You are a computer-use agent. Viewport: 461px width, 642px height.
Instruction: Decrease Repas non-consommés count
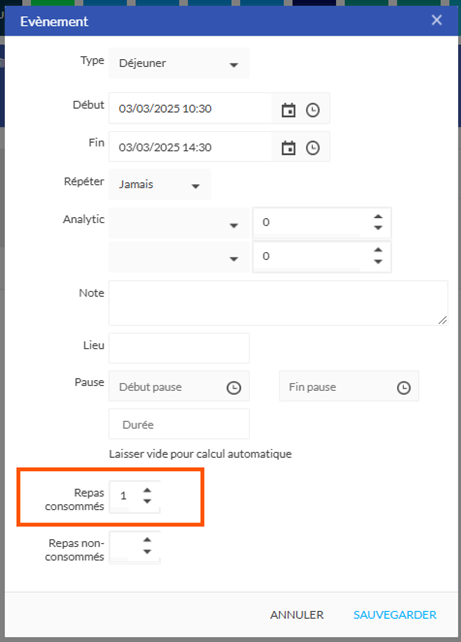click(x=147, y=552)
